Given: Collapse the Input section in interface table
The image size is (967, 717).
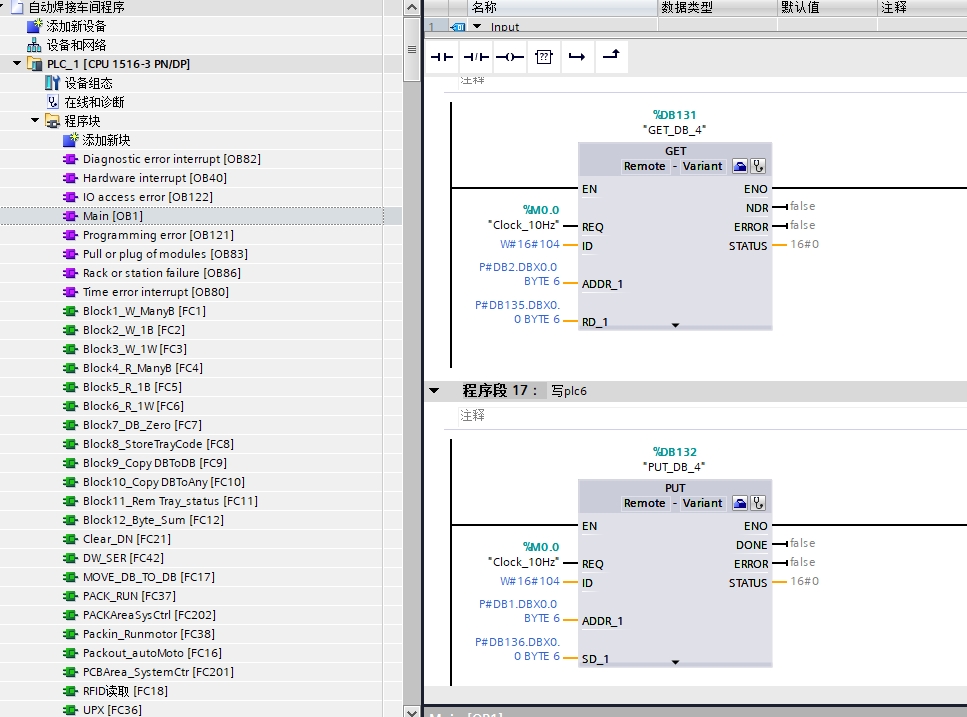Looking at the screenshot, I should 477,27.
